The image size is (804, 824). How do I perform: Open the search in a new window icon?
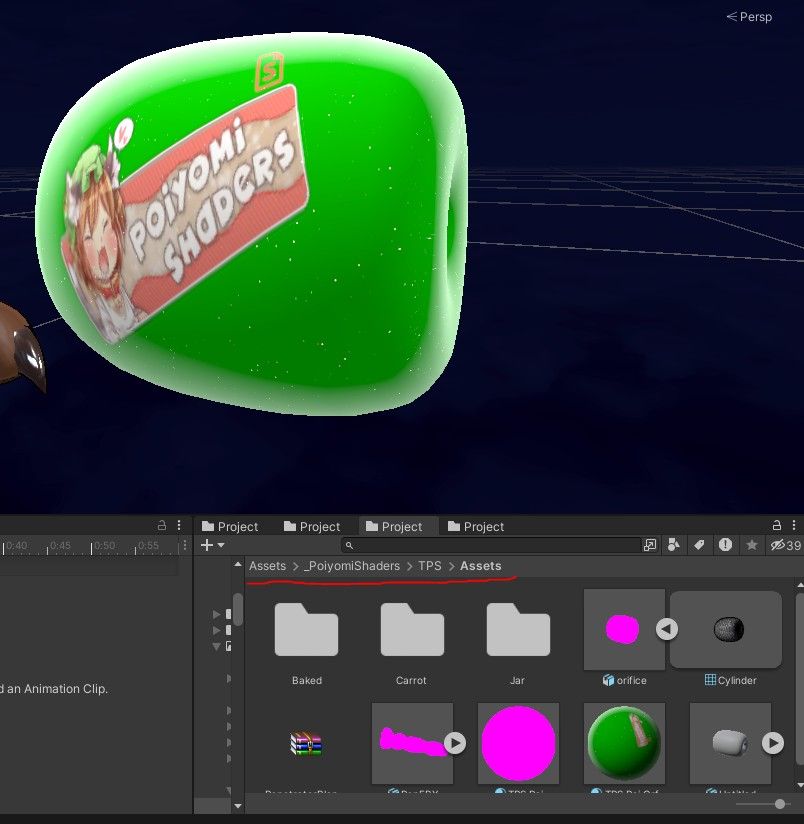[x=650, y=545]
